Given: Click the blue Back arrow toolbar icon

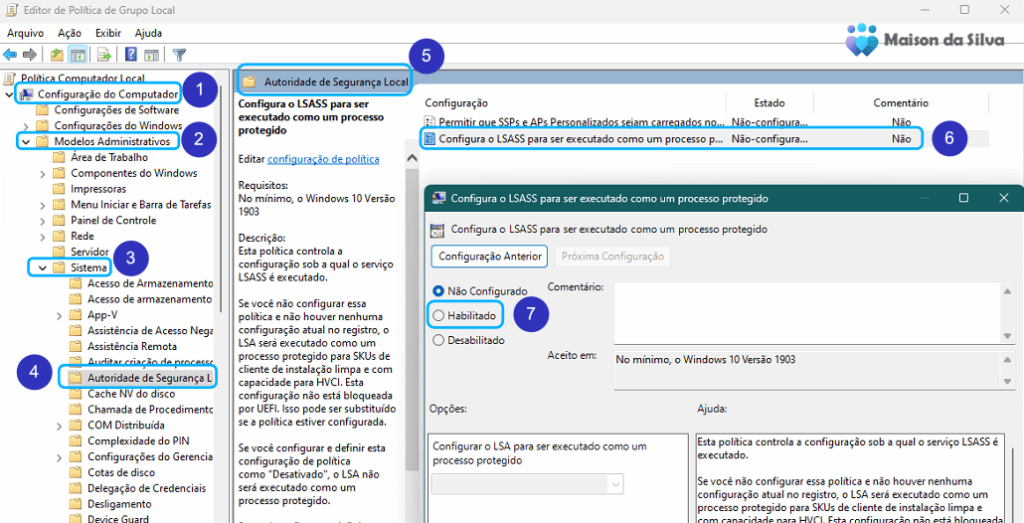Looking at the screenshot, I should click(x=10, y=54).
